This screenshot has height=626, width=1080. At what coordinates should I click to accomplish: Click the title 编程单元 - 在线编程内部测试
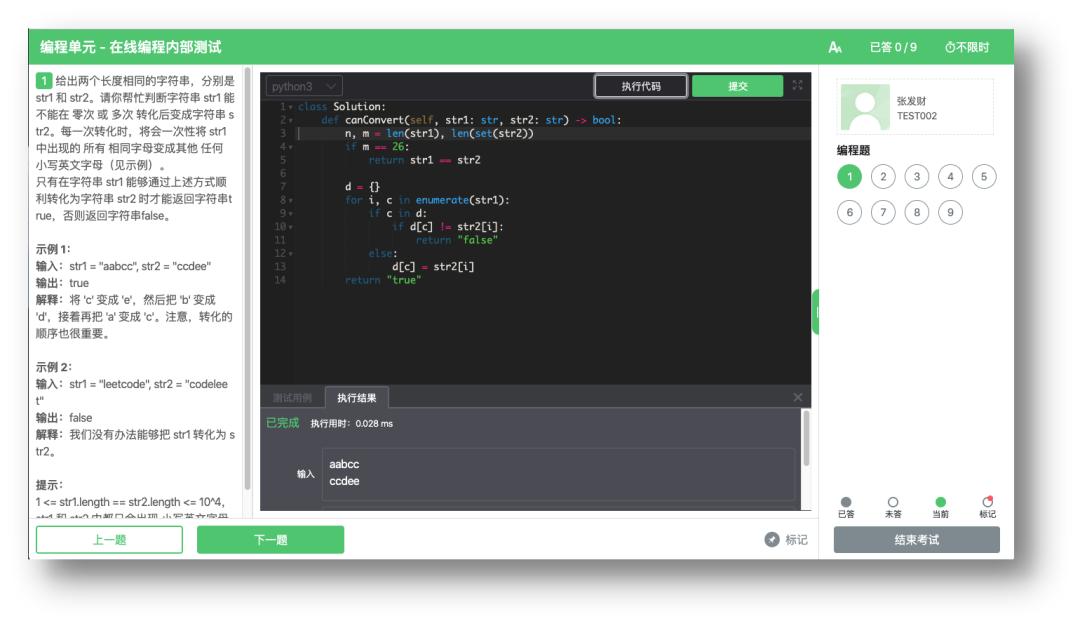131,48
